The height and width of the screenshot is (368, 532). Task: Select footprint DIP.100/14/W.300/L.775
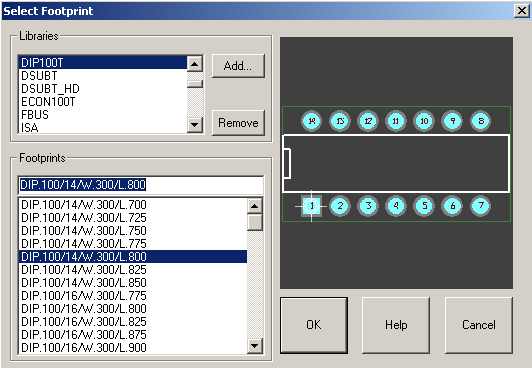click(133, 244)
